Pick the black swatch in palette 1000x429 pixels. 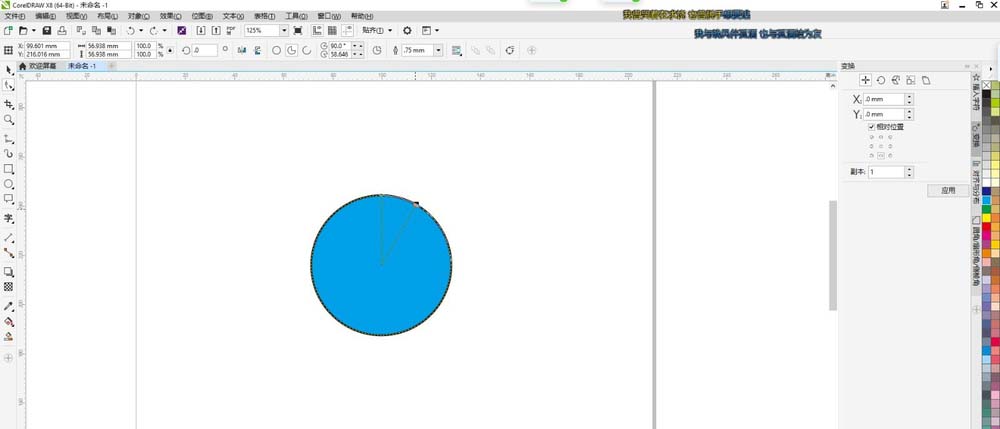(x=987, y=94)
